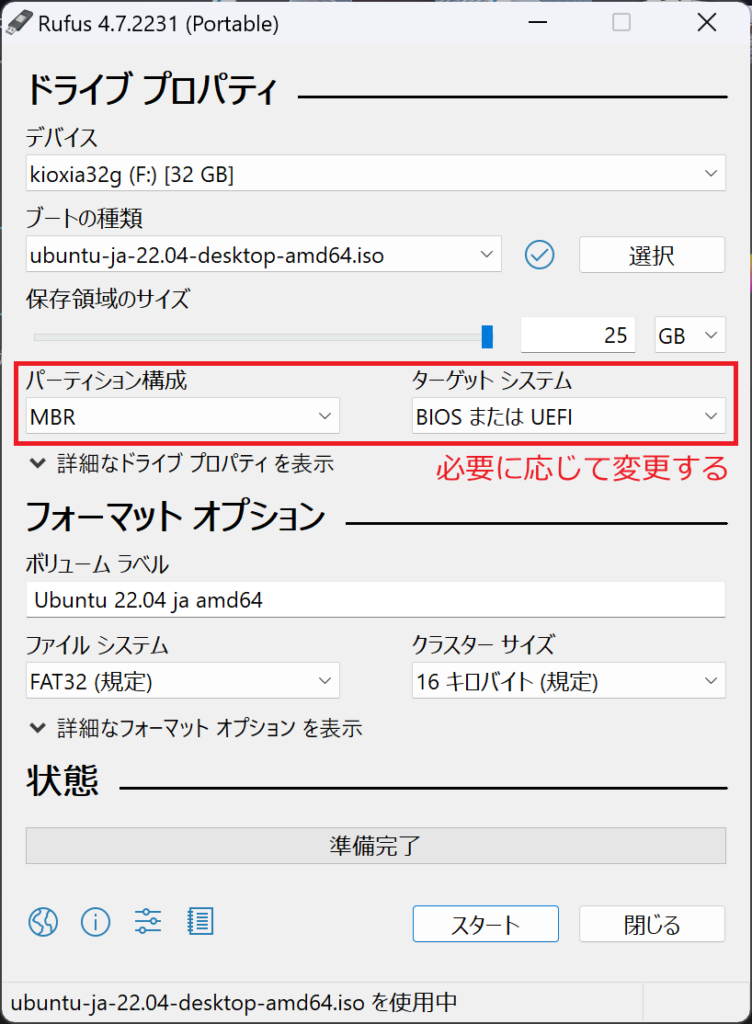Minimize the Rufus window
The width and height of the screenshot is (752, 1024).
click(x=538, y=23)
